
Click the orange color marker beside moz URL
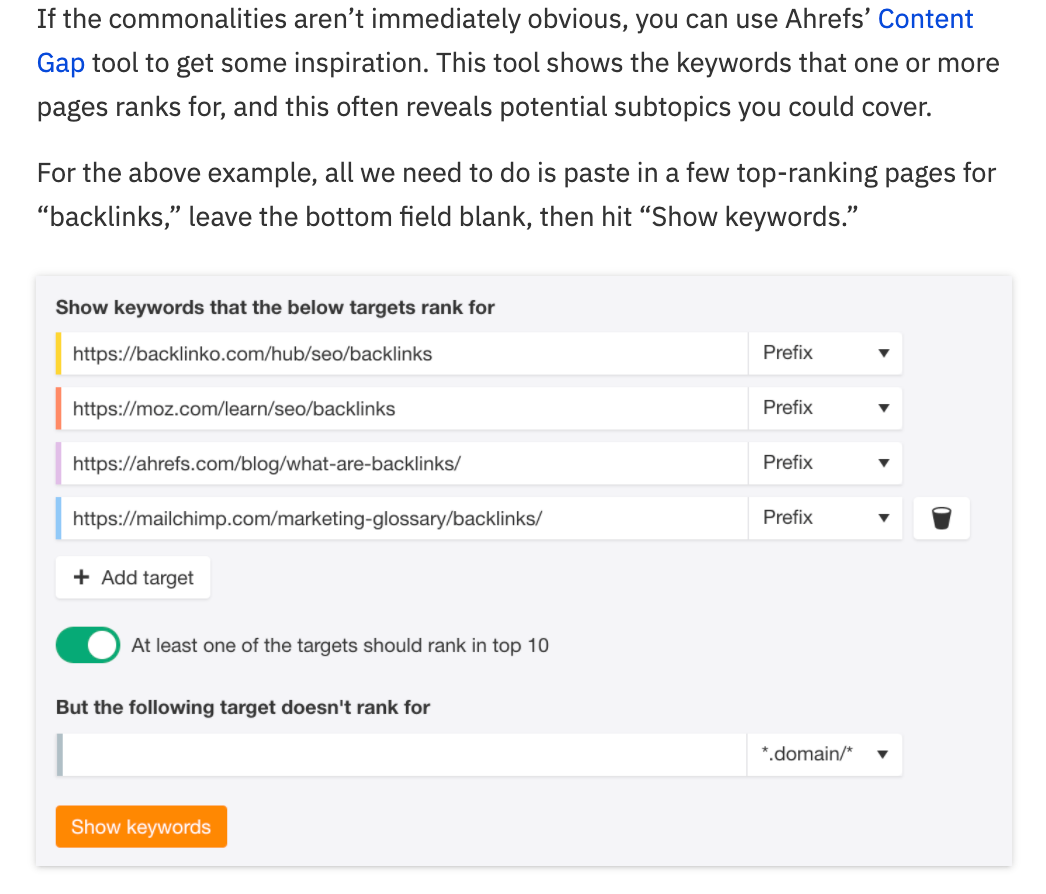pyautogui.click(x=59, y=408)
